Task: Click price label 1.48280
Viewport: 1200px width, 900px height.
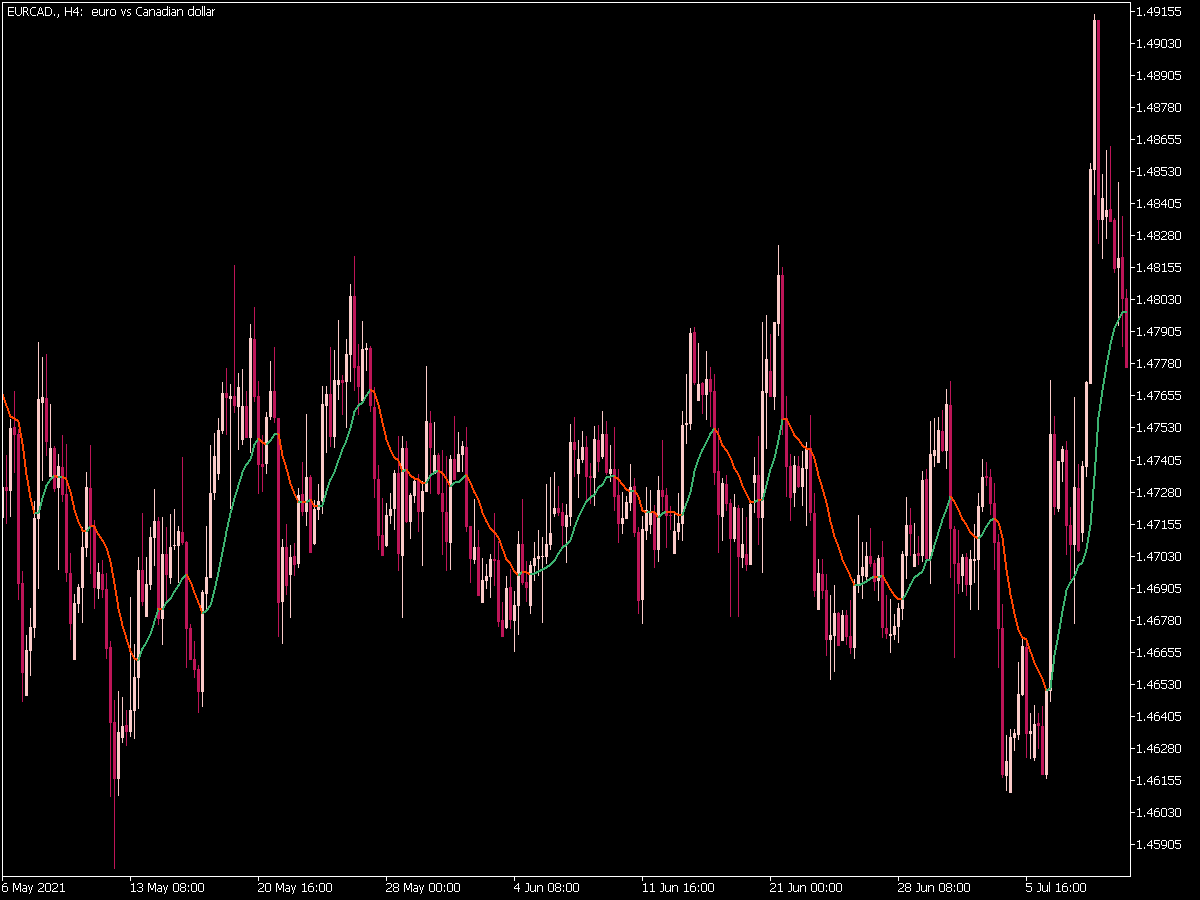Action: (x=1160, y=236)
